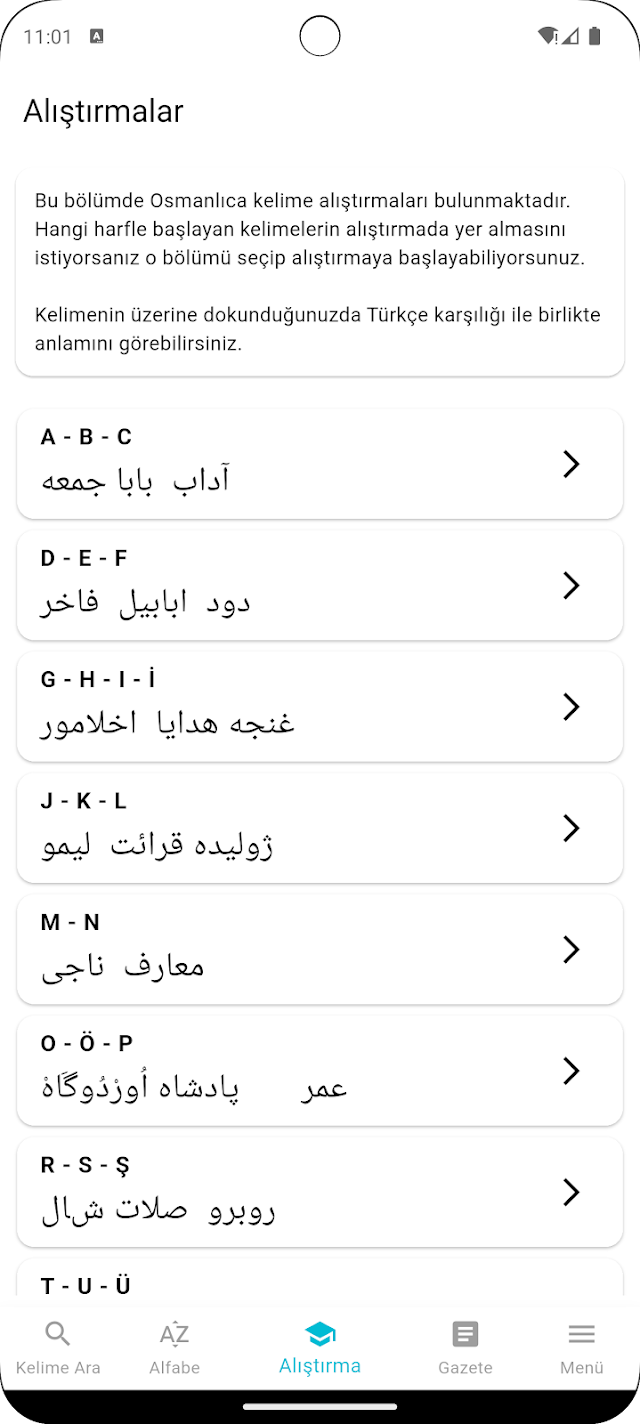Screen dimensions: 640x1424
Task: Expand the J - K - L chevron
Action: tap(571, 828)
